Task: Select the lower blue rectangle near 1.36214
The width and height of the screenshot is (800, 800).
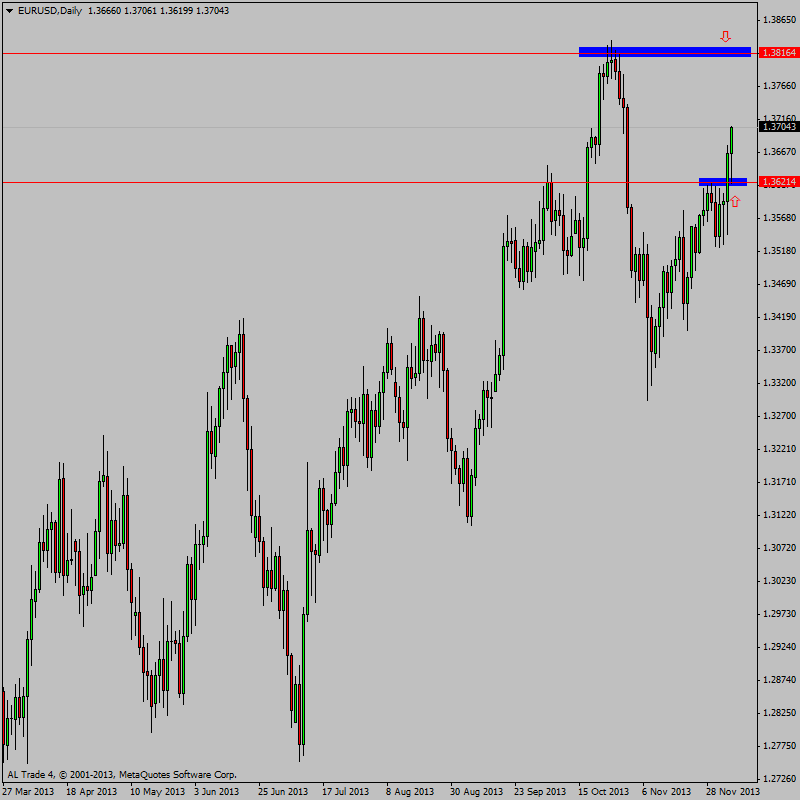Action: [722, 182]
